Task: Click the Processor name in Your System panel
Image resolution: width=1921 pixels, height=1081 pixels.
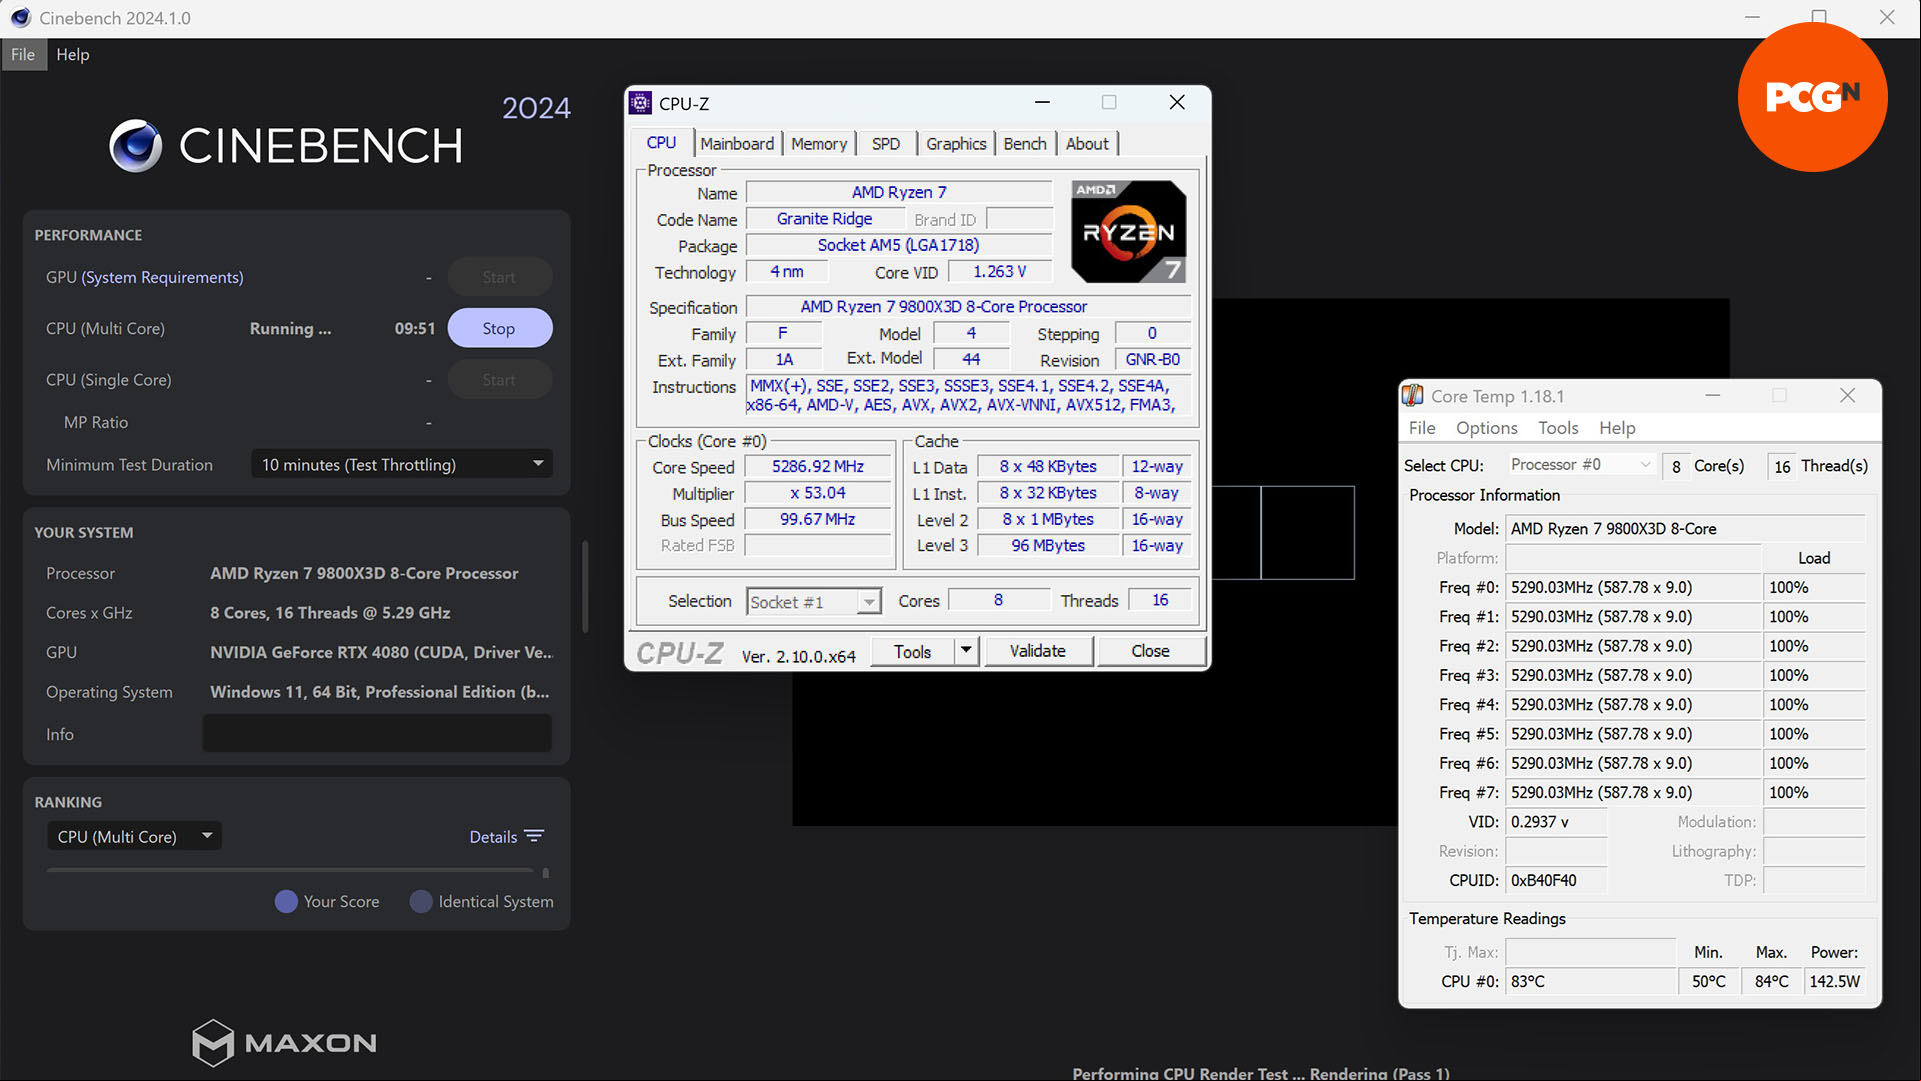Action: pyautogui.click(x=364, y=573)
